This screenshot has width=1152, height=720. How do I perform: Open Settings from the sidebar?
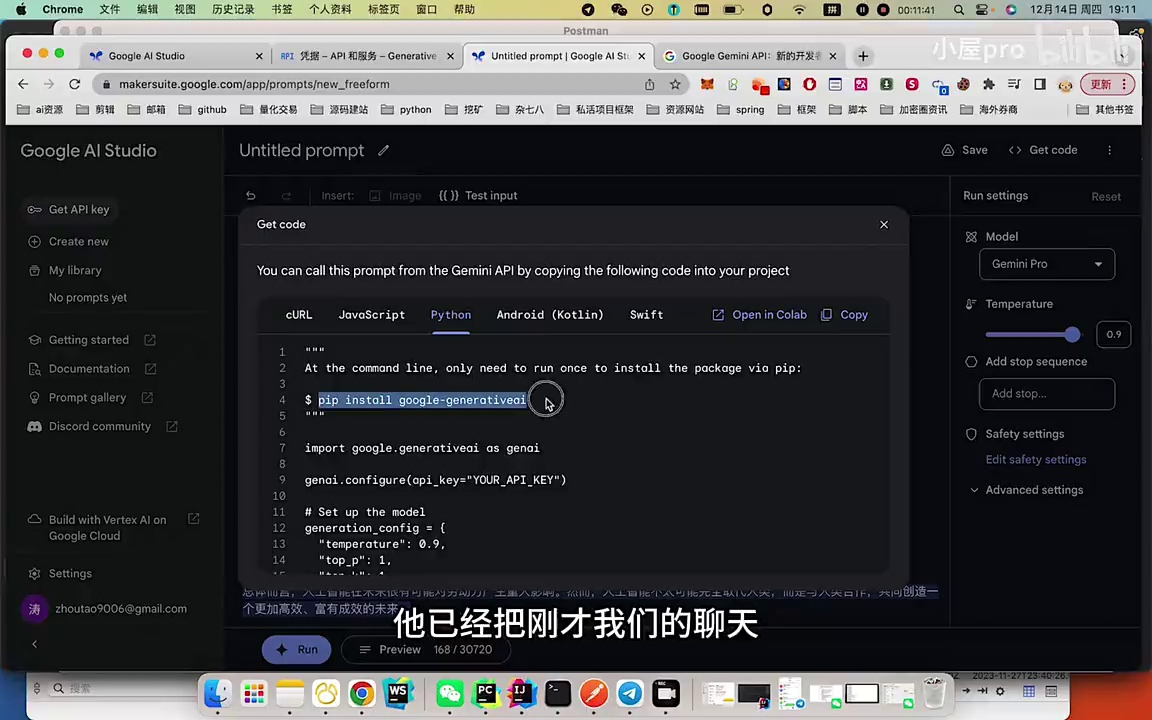pyautogui.click(x=70, y=573)
